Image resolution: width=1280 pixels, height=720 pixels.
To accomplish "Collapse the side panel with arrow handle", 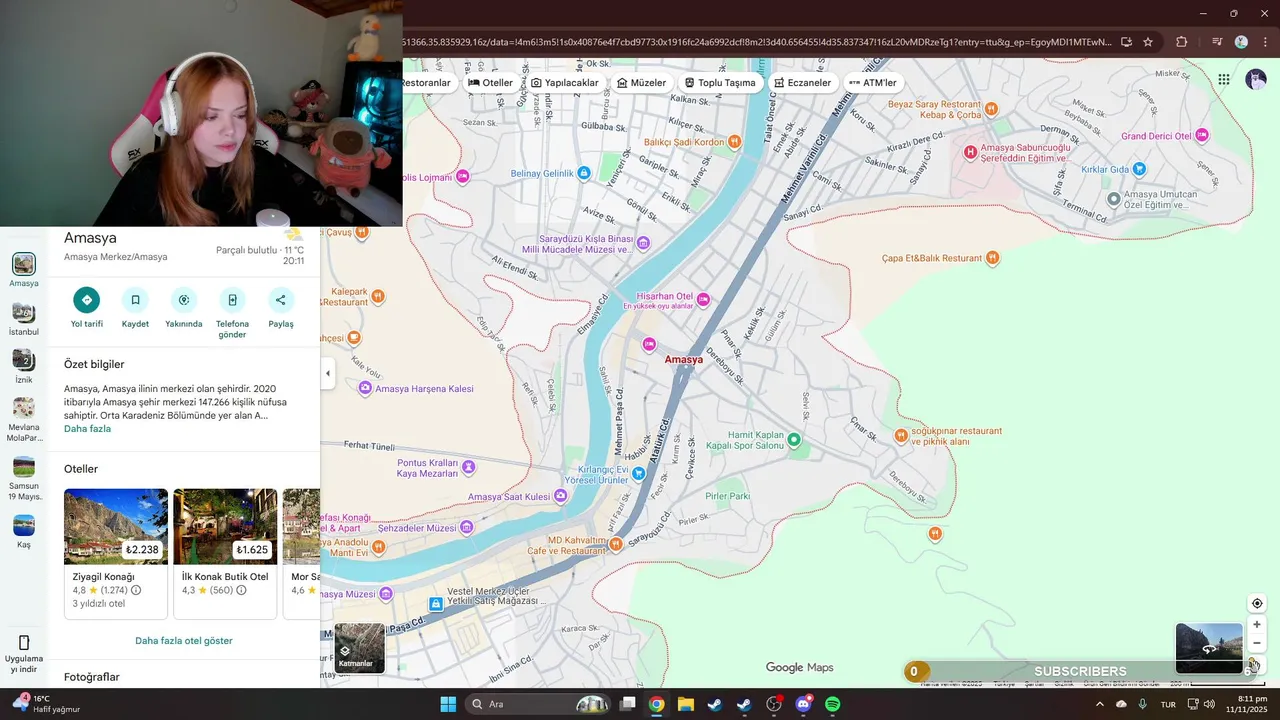I will click(328, 374).
